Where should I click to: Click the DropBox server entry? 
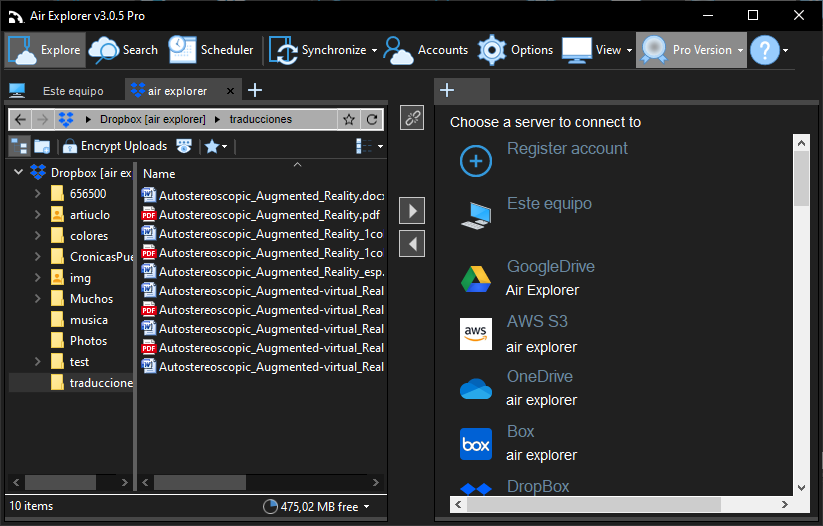tap(515, 487)
